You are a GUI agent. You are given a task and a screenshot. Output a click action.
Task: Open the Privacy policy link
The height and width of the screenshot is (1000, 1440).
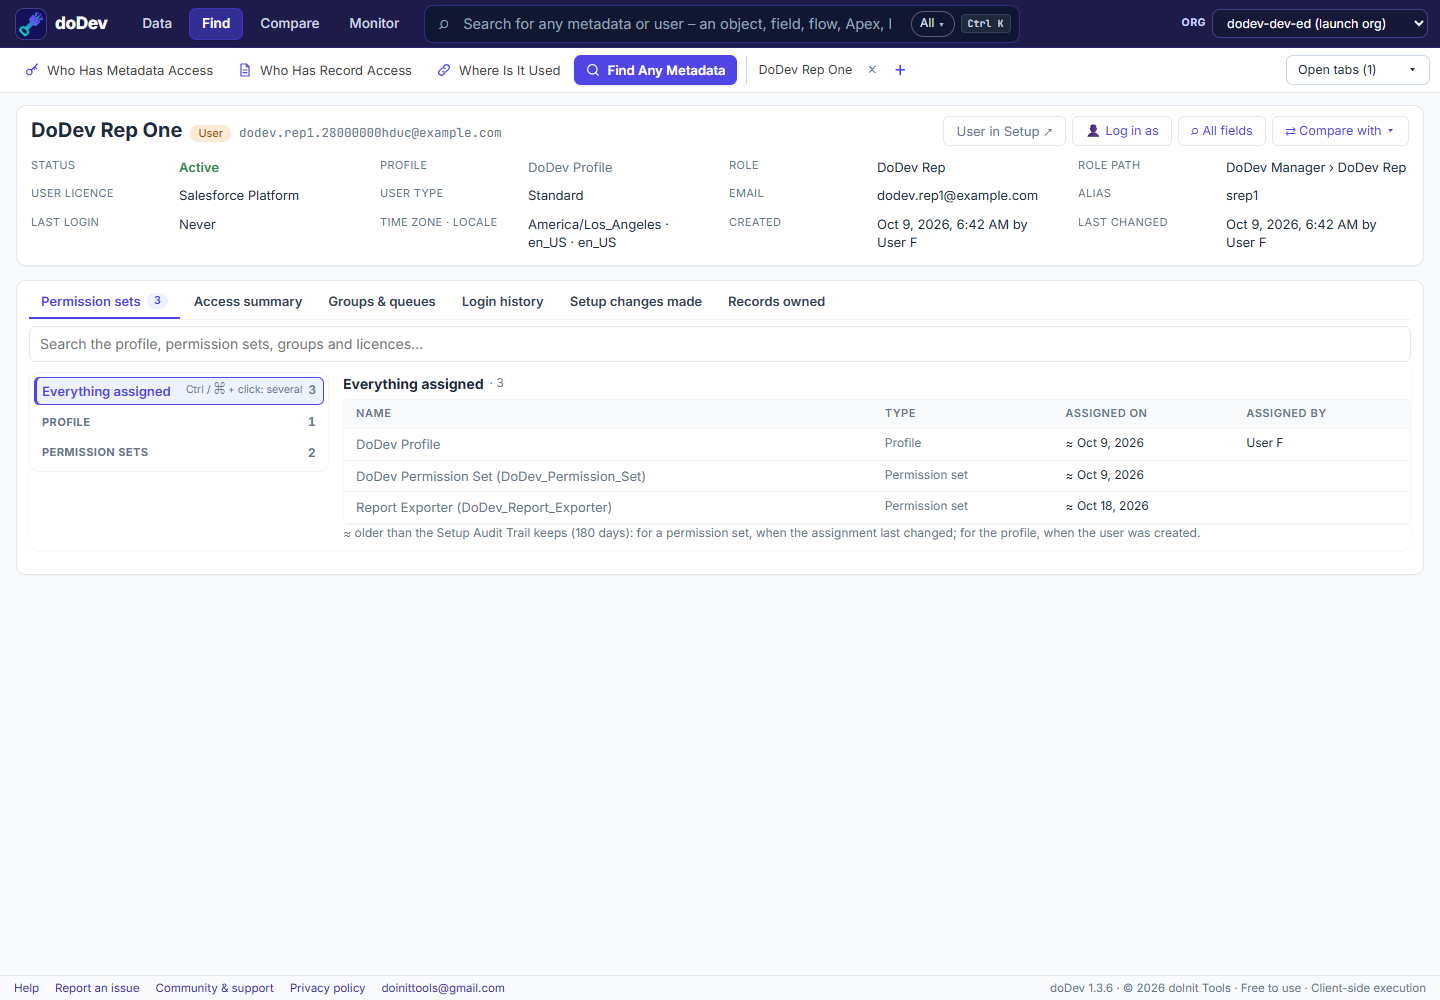[327, 988]
